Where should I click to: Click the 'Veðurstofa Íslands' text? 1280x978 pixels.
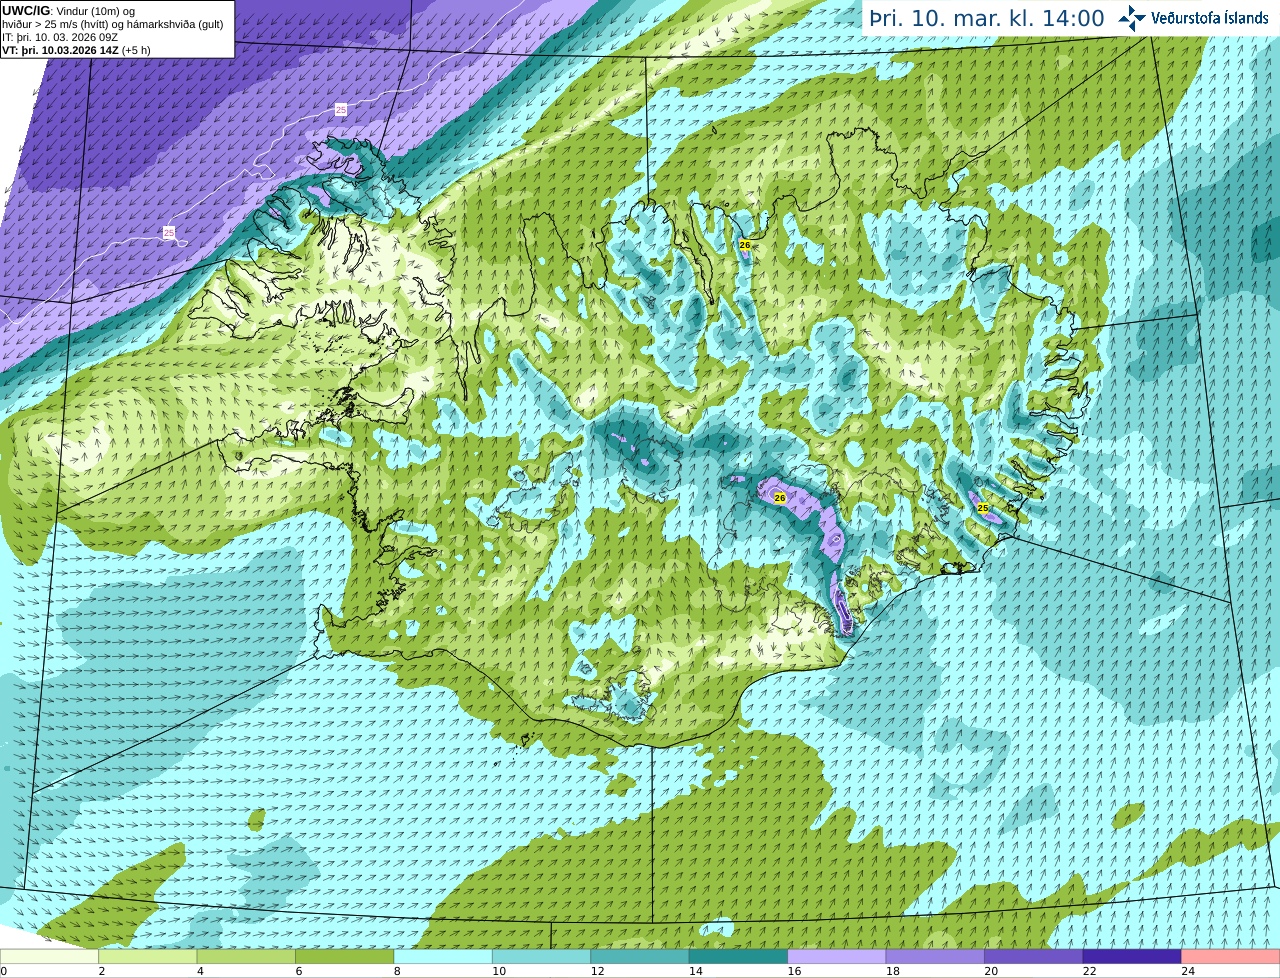[1210, 18]
